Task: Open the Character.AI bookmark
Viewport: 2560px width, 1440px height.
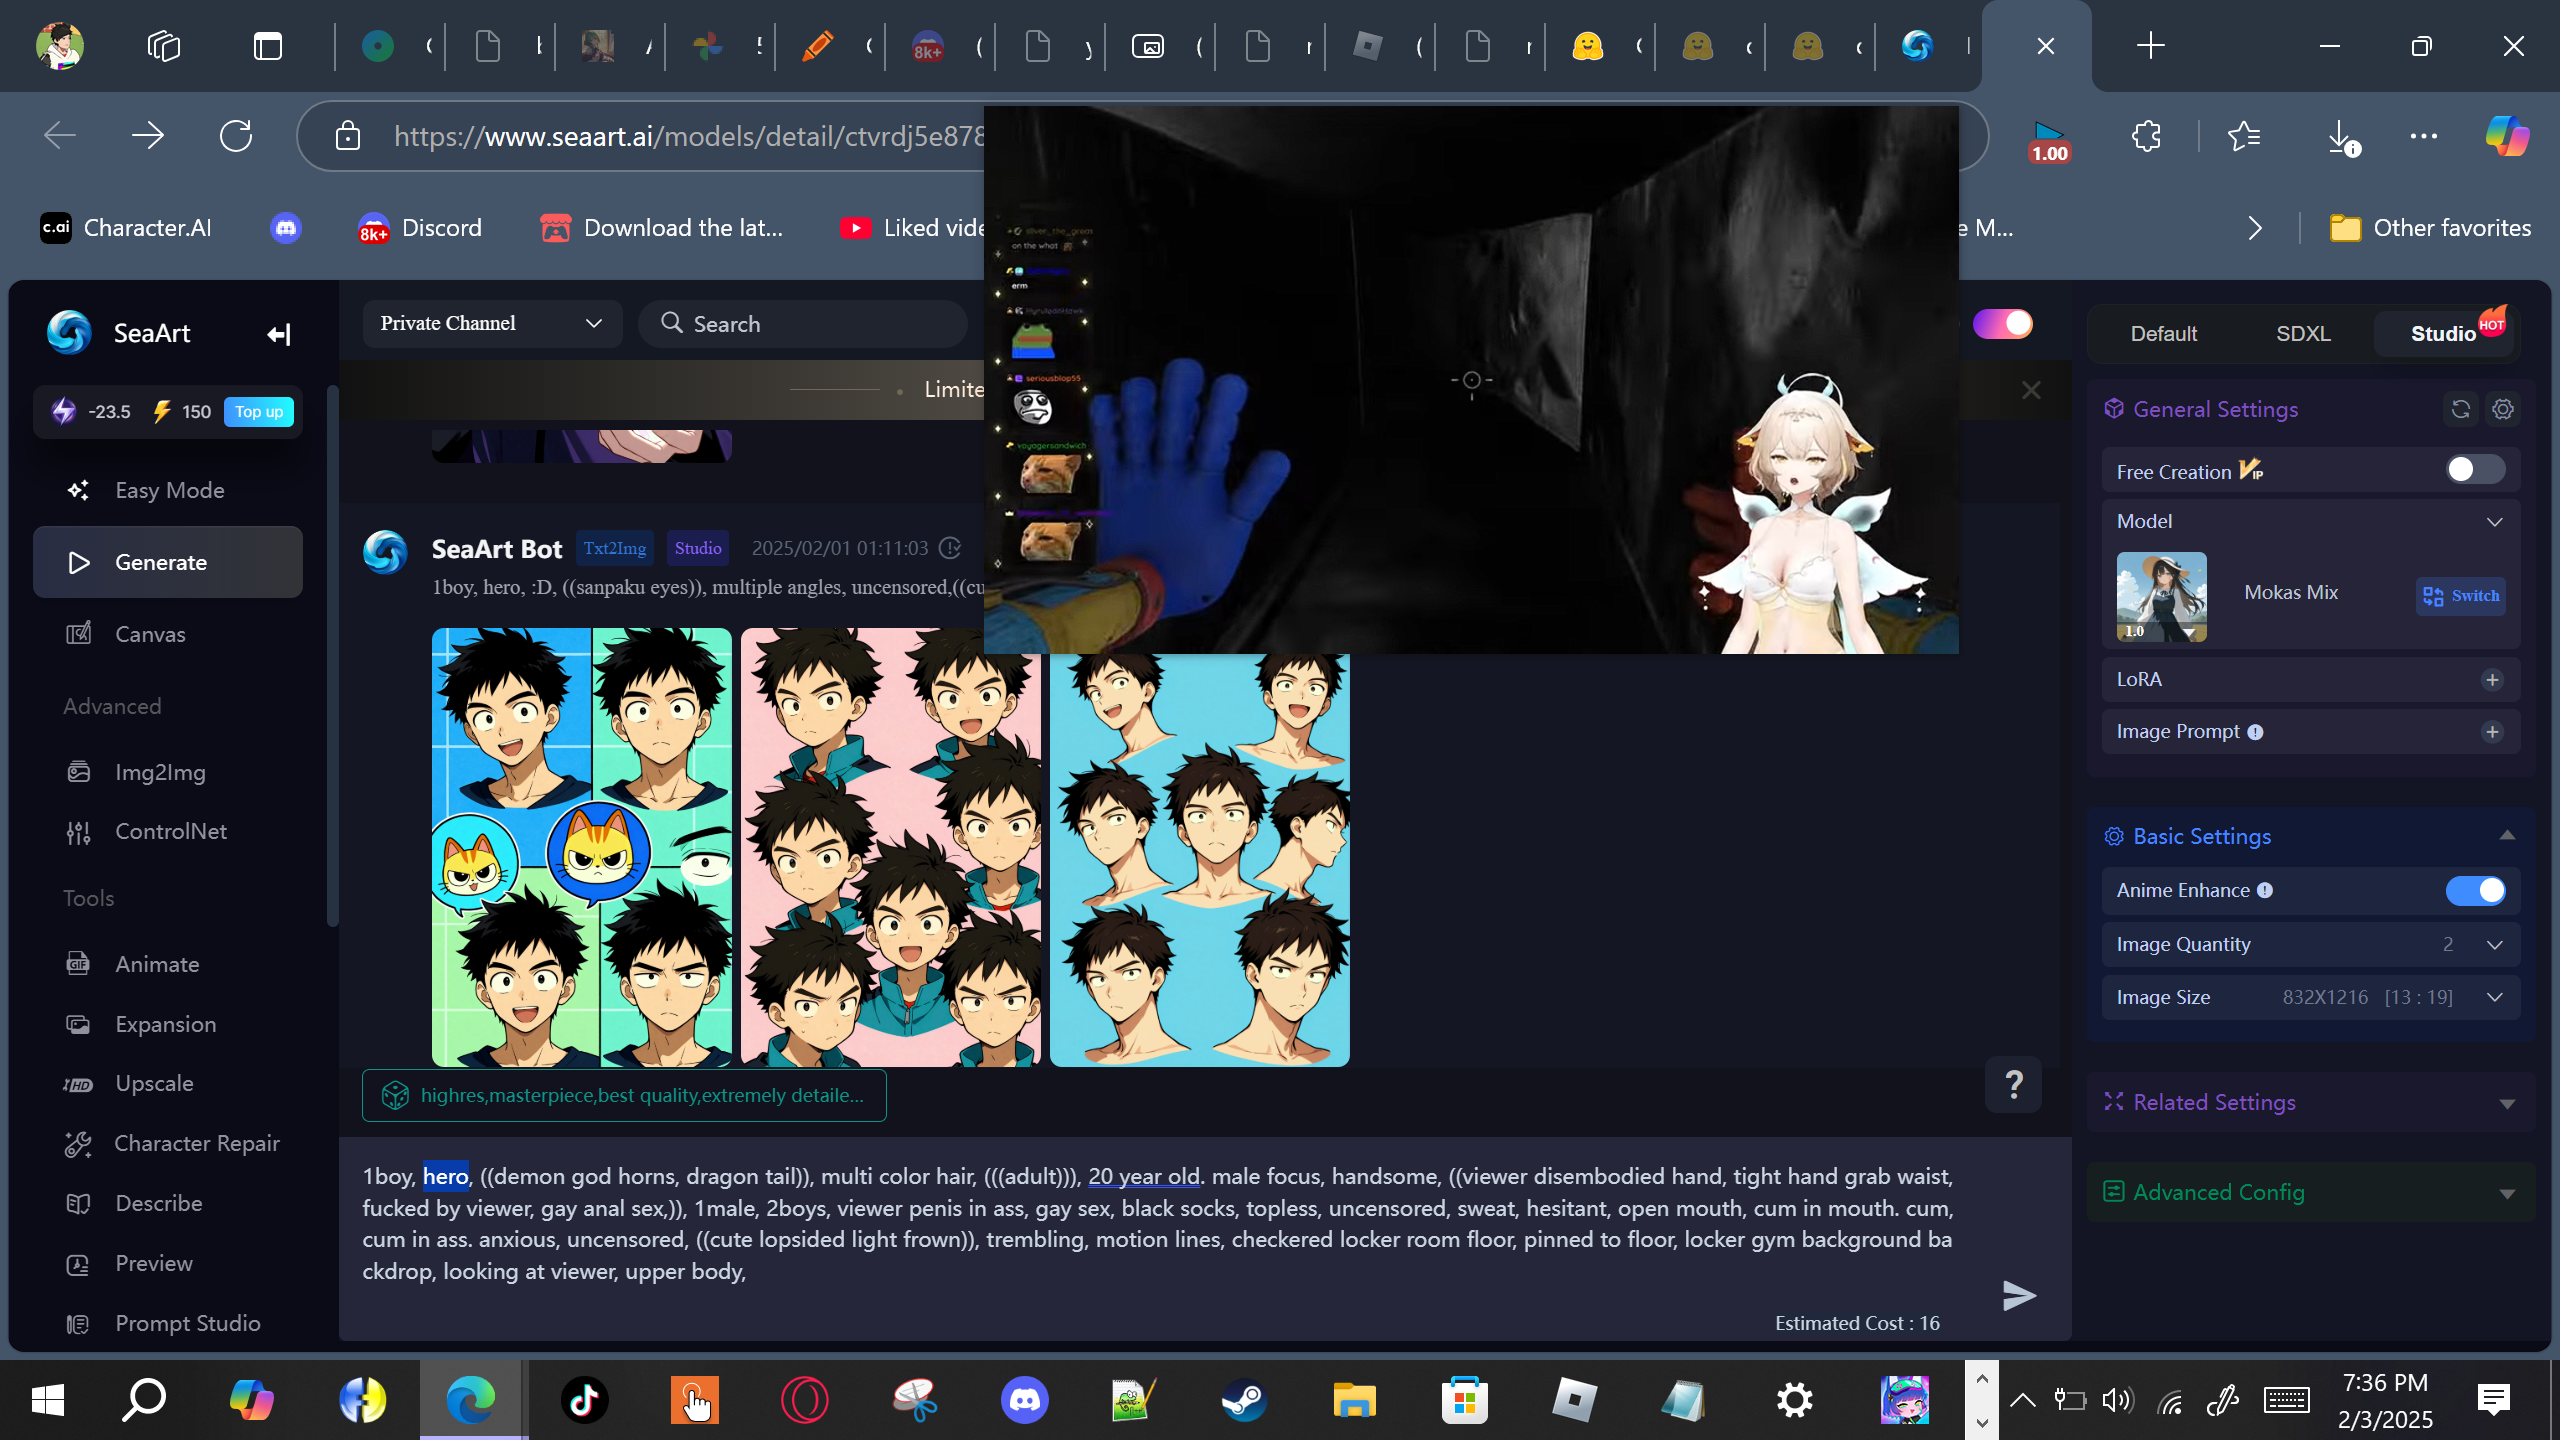Action: coord(127,228)
